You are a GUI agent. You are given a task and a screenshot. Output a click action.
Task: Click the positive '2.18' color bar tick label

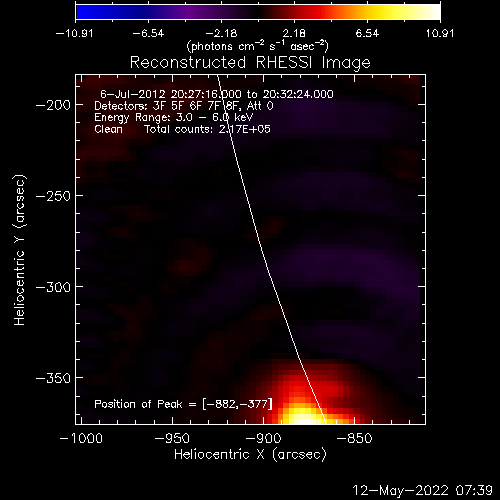294,33
